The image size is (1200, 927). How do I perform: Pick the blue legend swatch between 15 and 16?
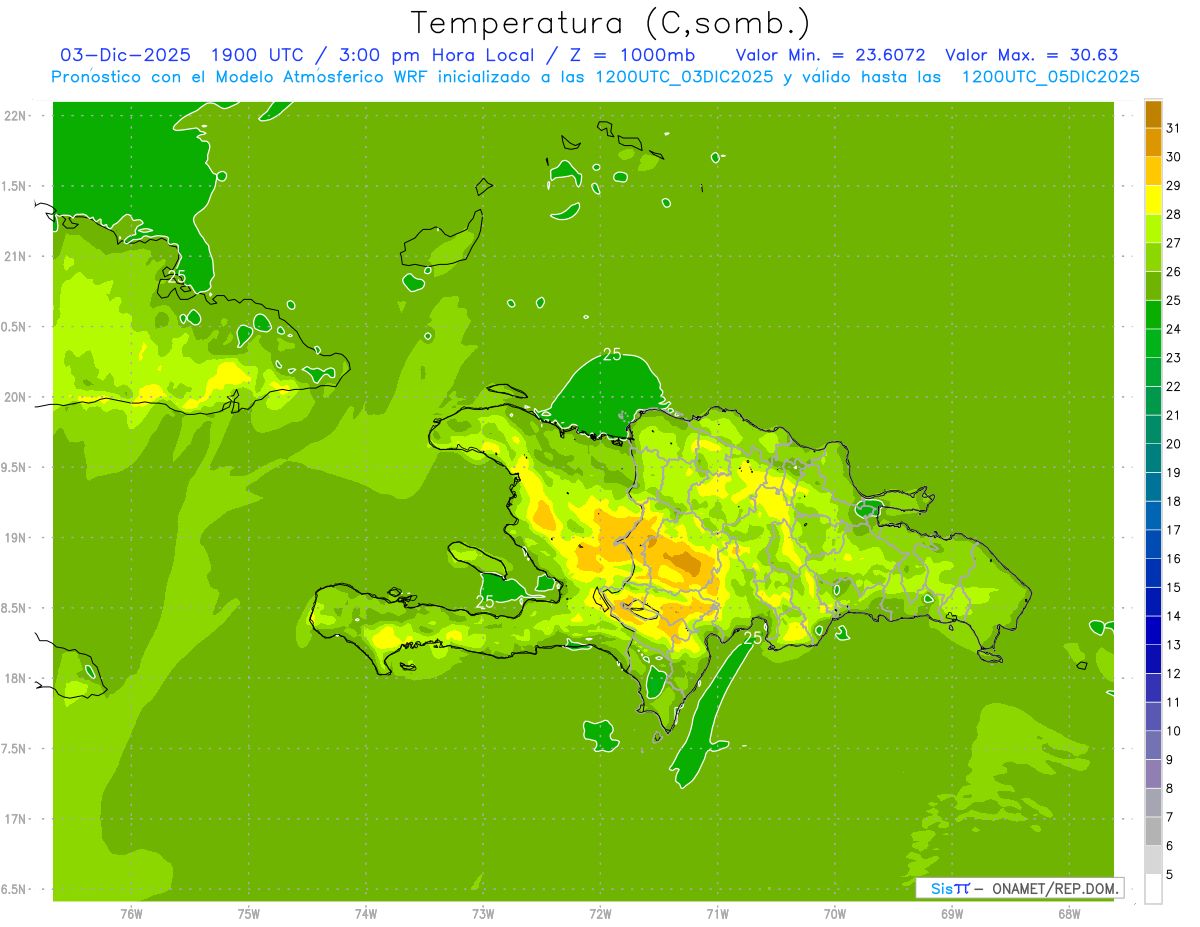point(1153,573)
